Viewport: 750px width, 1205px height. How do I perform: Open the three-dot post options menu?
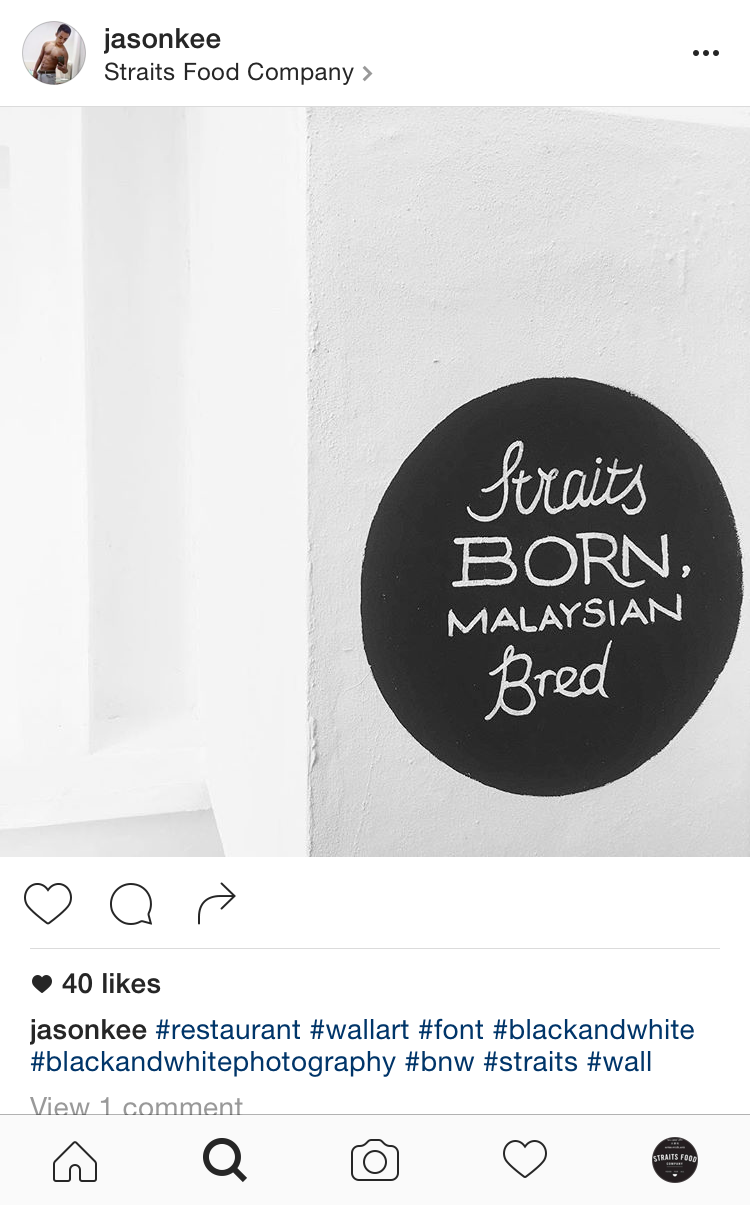tap(706, 53)
